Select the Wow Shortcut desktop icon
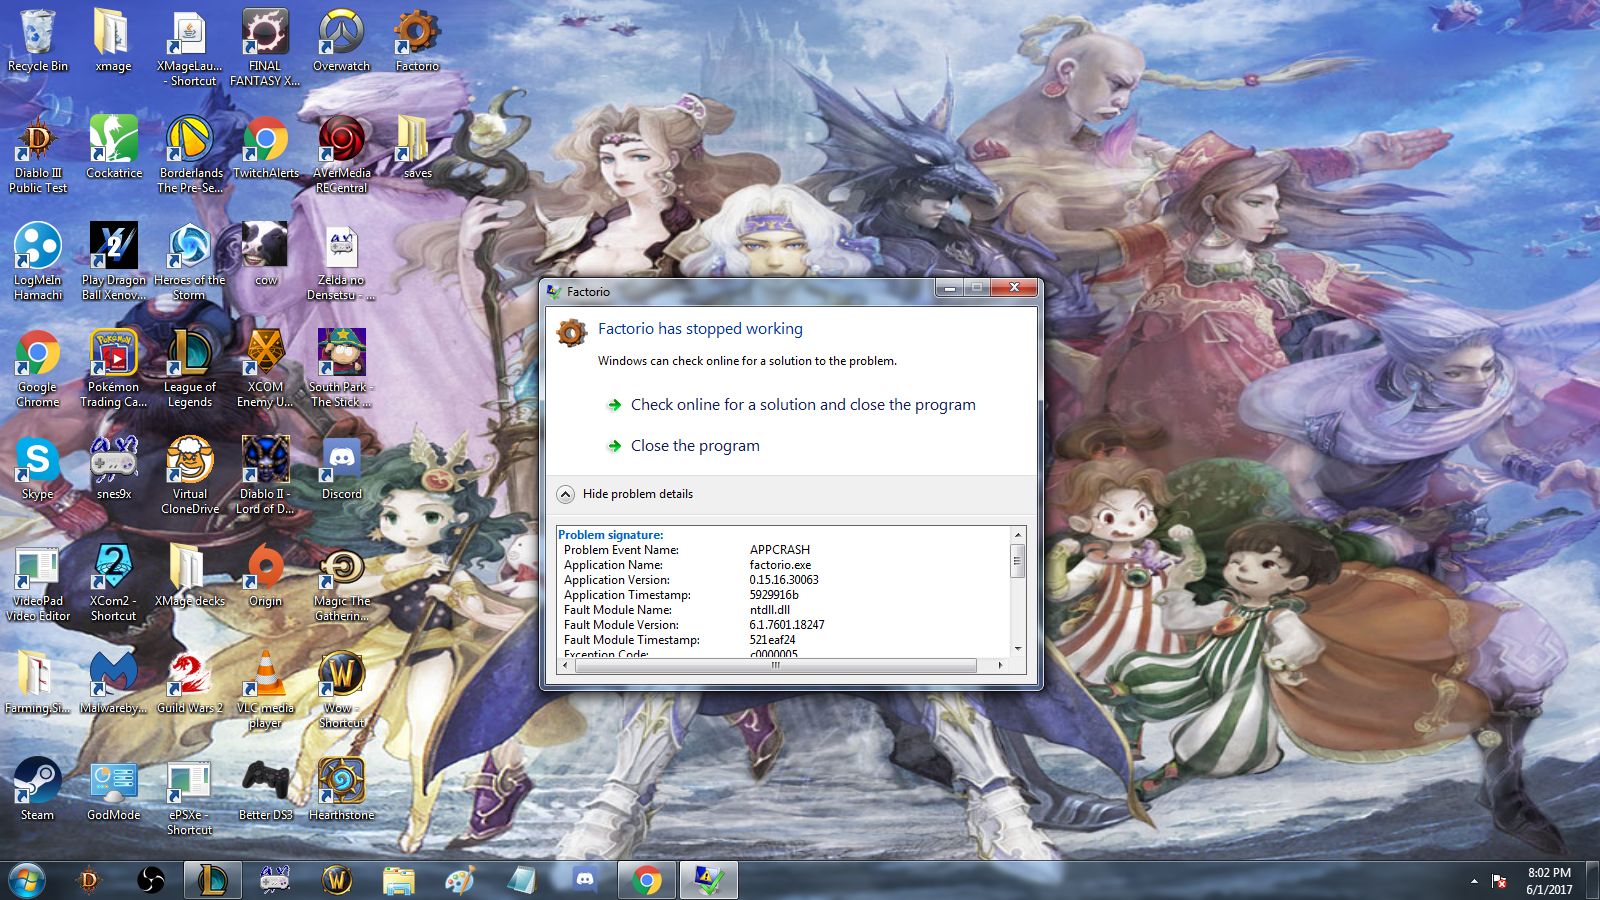Screen dimensions: 1600x900 point(342,689)
